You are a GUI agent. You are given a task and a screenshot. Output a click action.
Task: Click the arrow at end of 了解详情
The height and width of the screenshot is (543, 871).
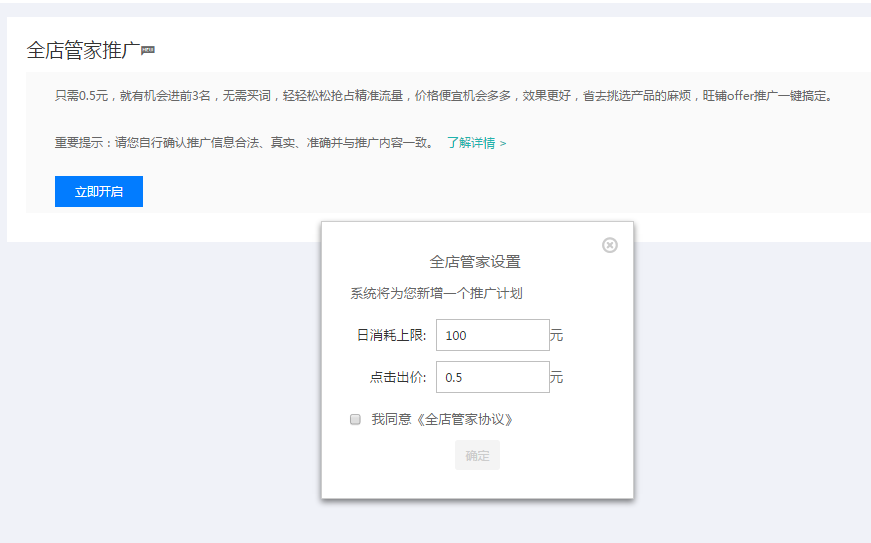(x=503, y=144)
